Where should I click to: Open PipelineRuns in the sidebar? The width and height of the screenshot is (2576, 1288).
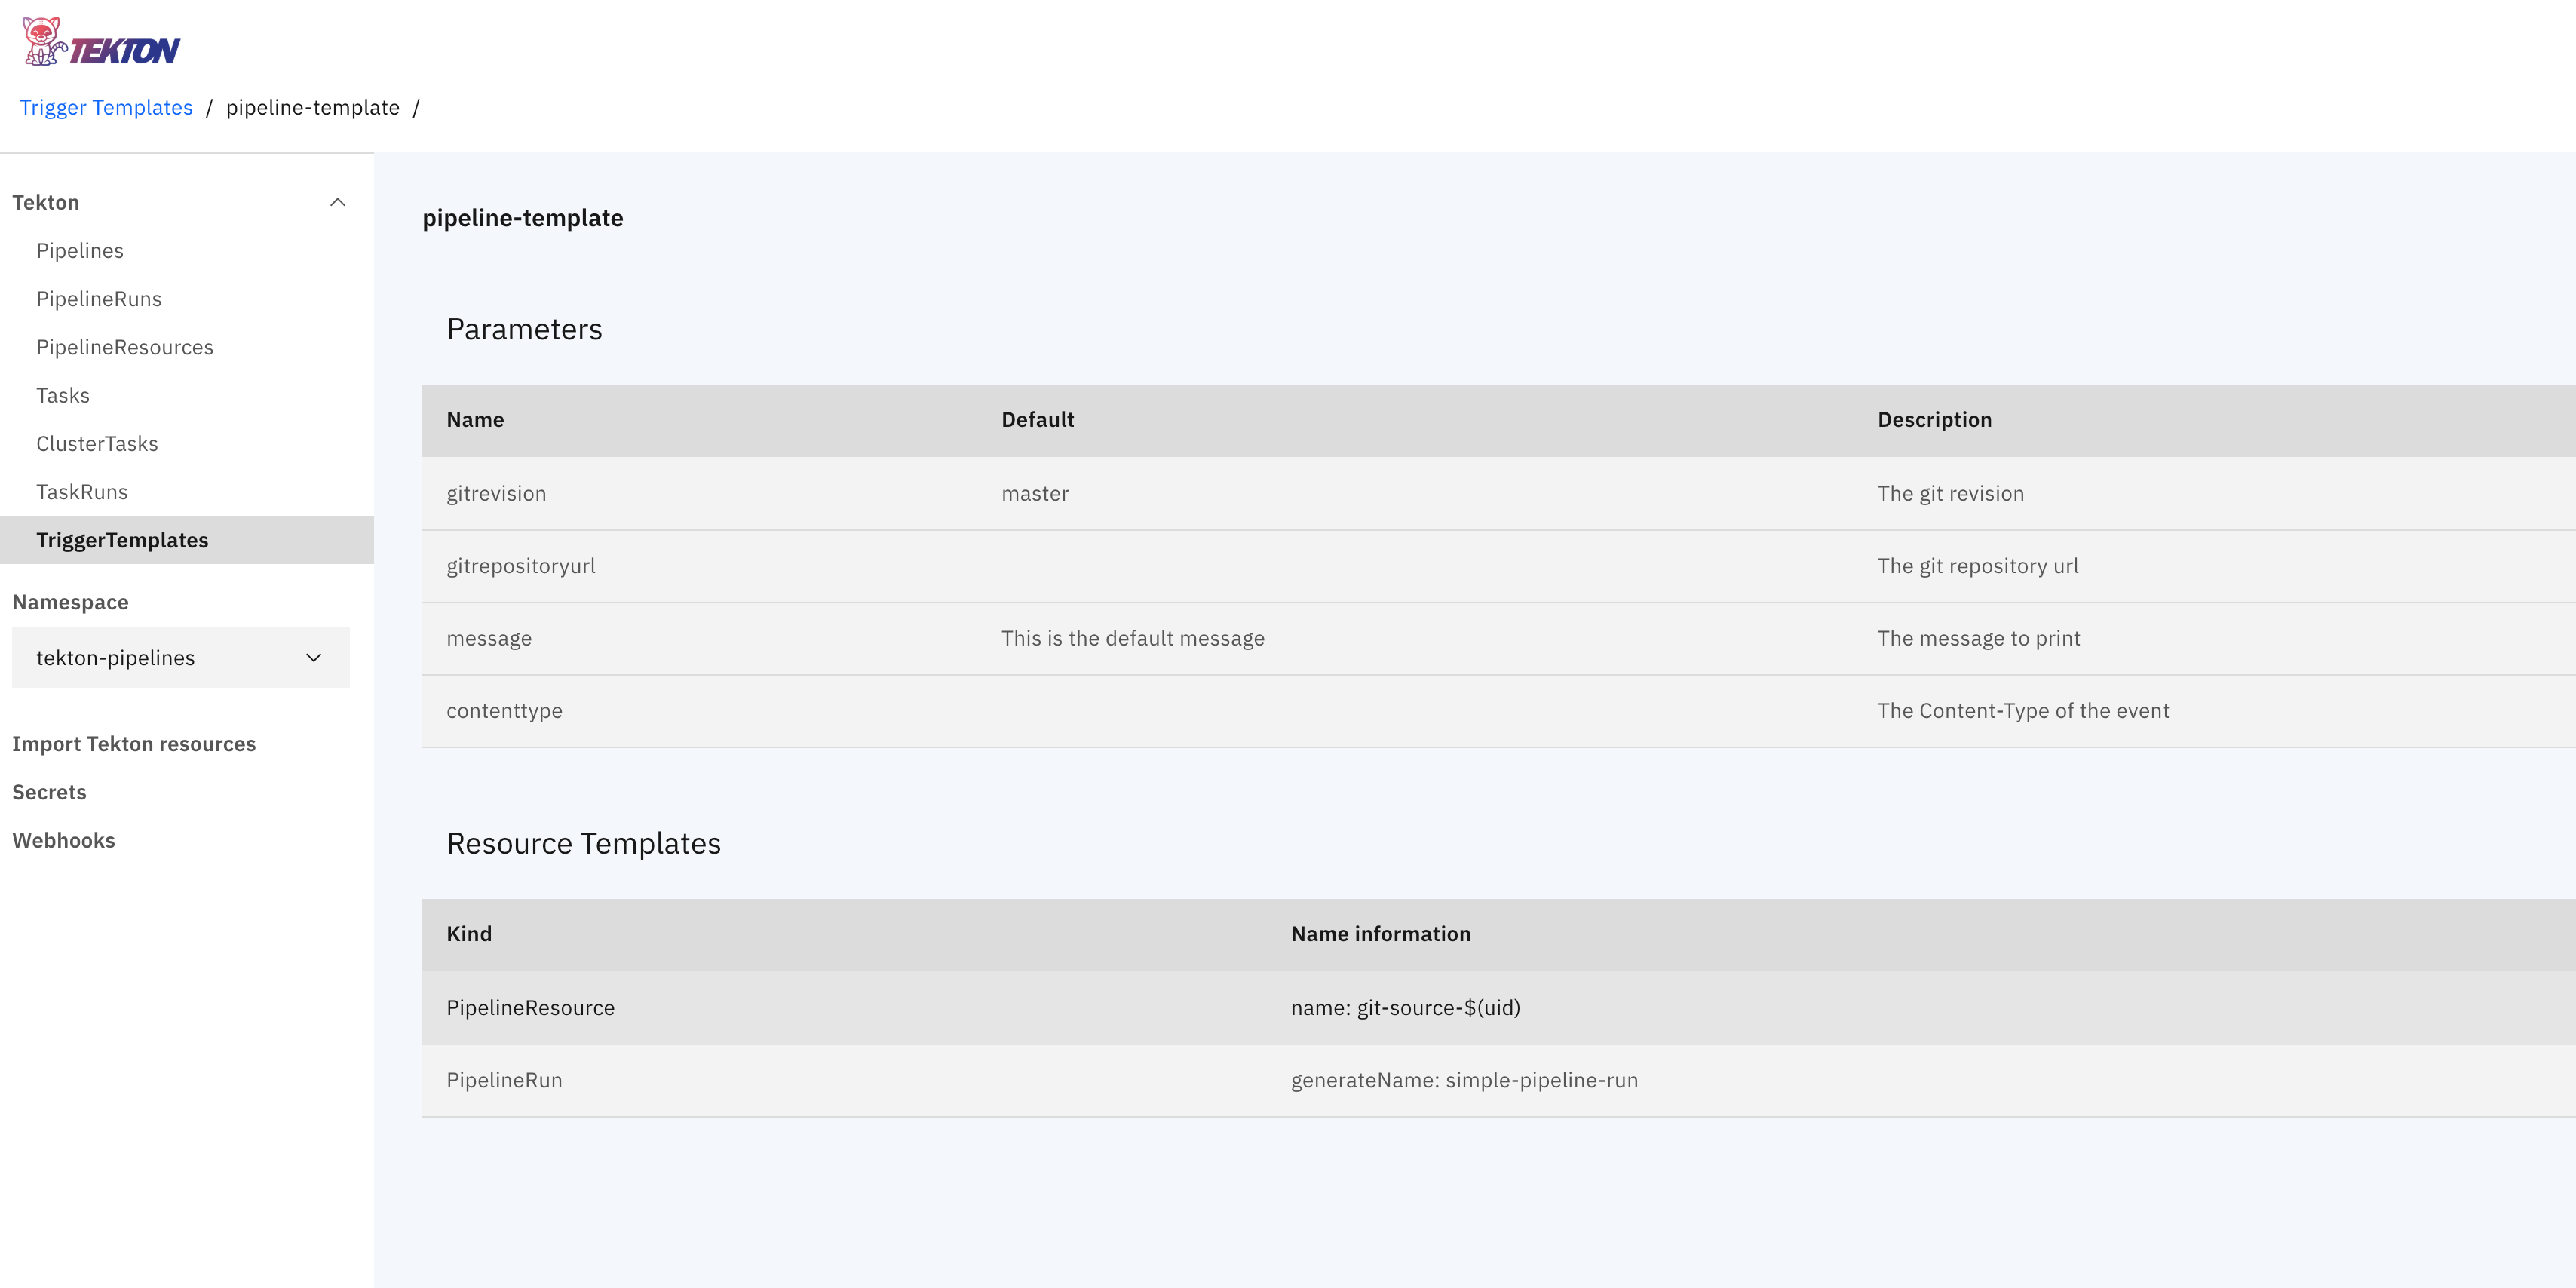coord(99,299)
